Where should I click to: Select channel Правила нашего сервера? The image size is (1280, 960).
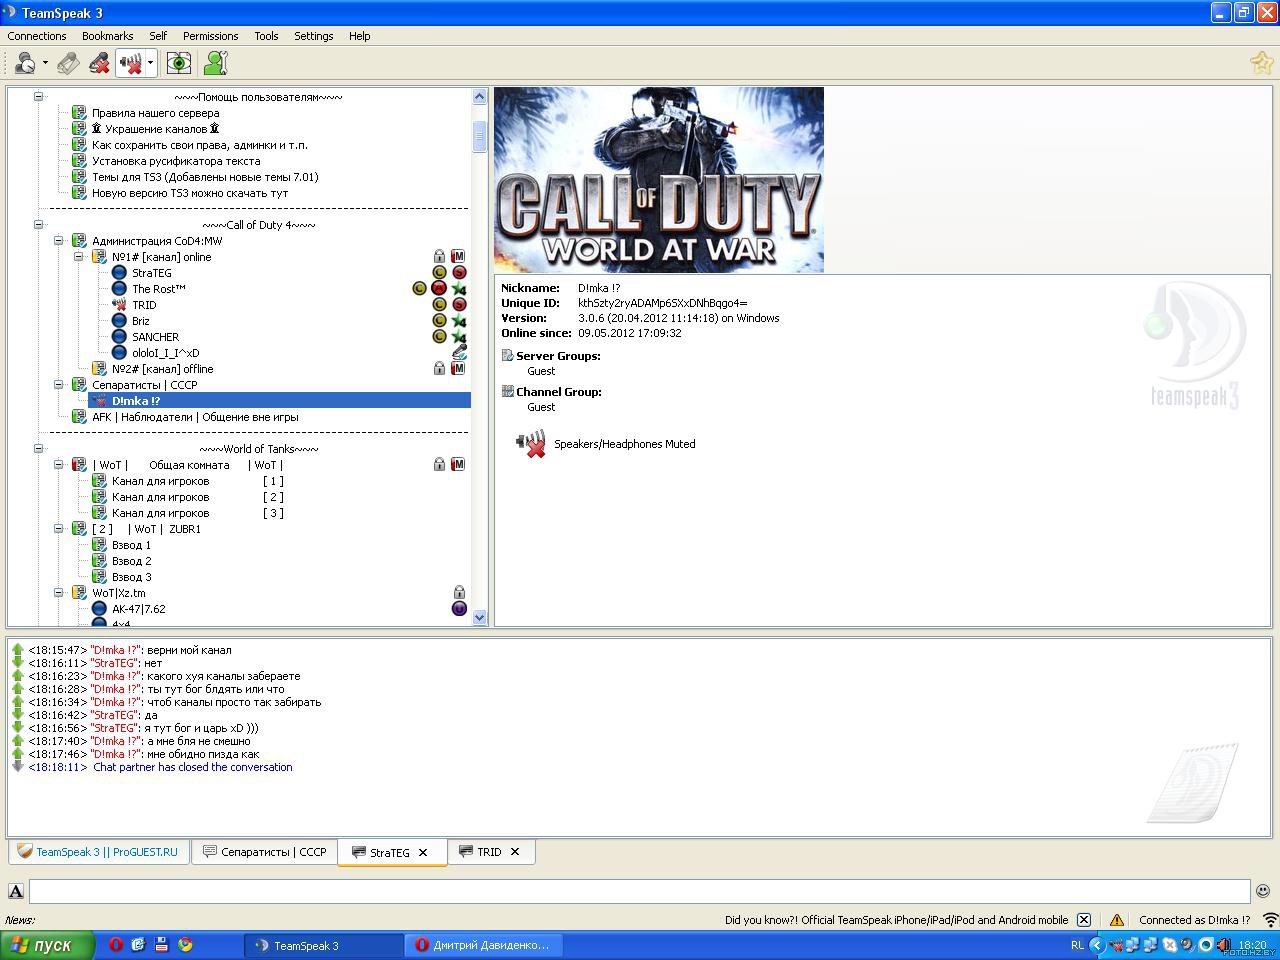[155, 113]
